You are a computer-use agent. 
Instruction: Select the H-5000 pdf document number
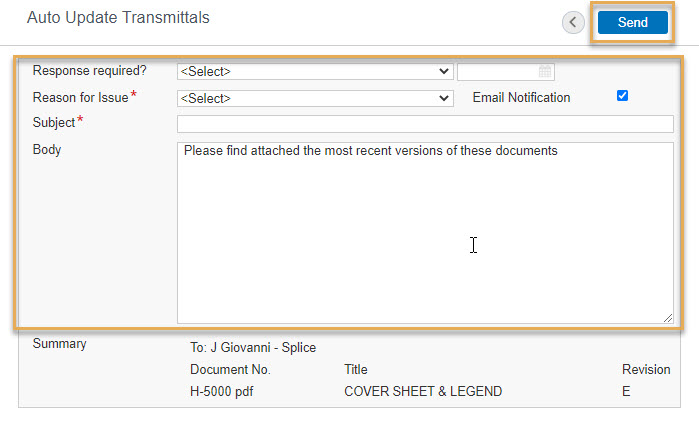222,391
